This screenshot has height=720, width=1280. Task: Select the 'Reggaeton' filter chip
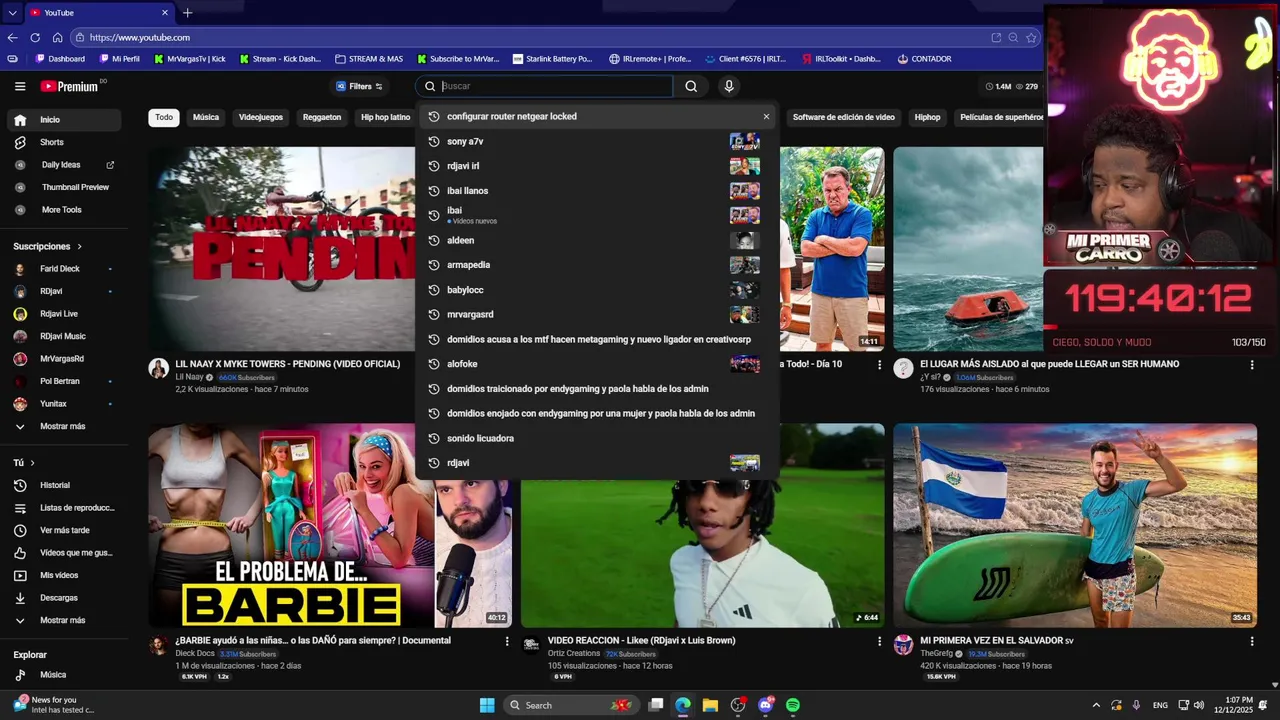click(322, 118)
